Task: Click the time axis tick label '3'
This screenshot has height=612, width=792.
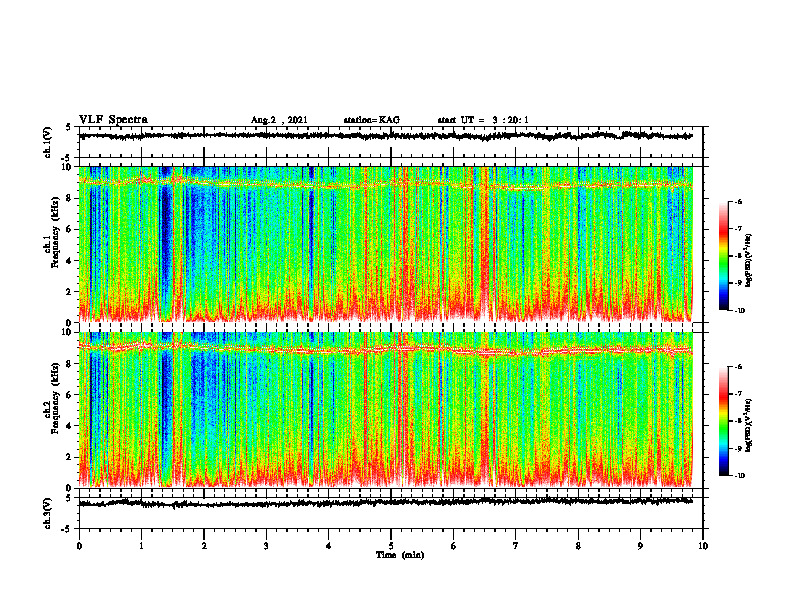Action: click(266, 546)
